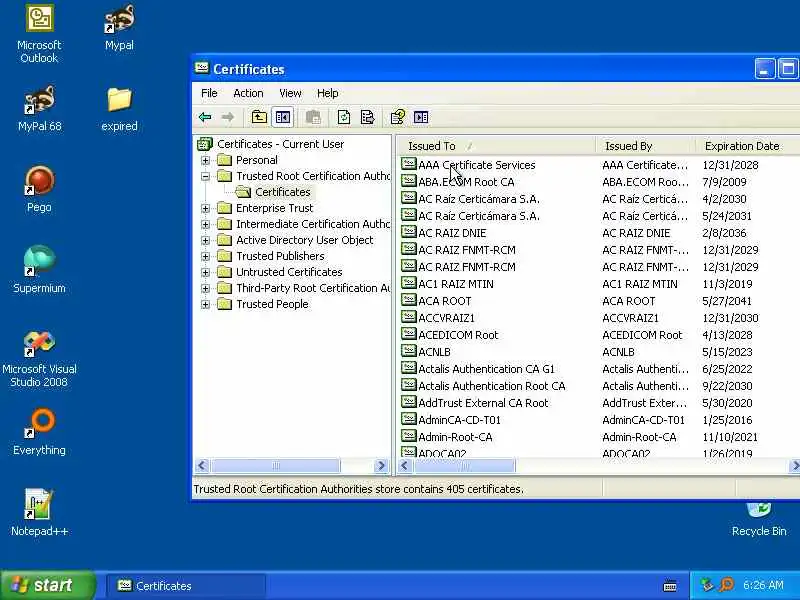Select the Trusted Publishers folder

point(280,256)
